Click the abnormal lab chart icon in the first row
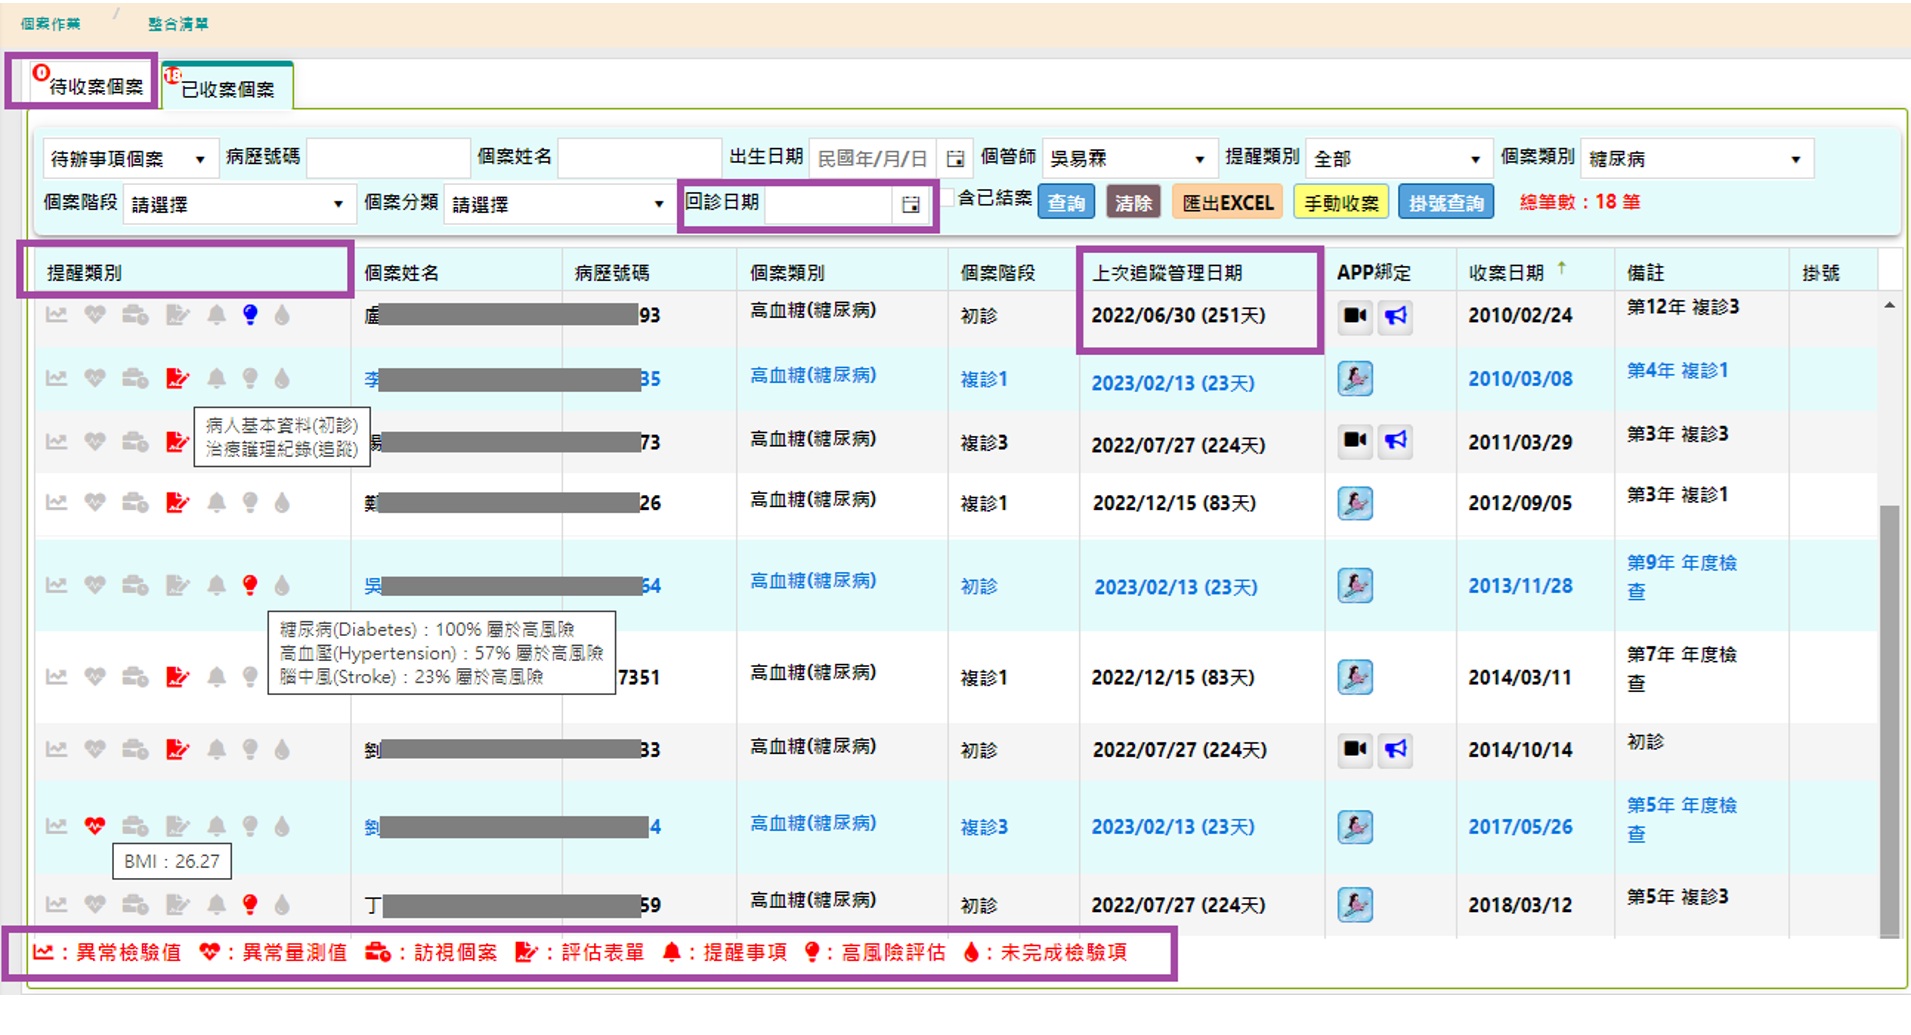1911x1035 pixels. click(x=56, y=315)
